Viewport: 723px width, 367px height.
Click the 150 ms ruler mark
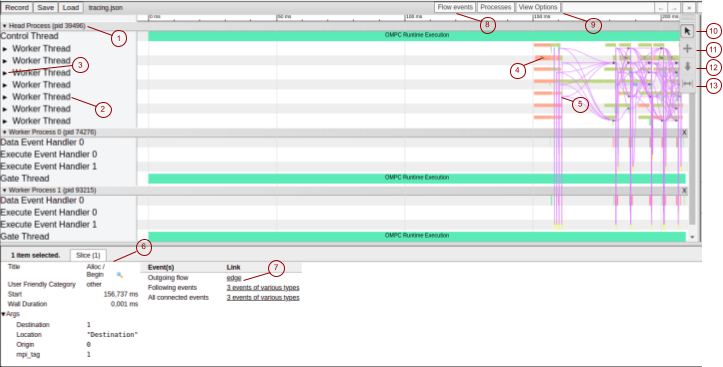(542, 17)
